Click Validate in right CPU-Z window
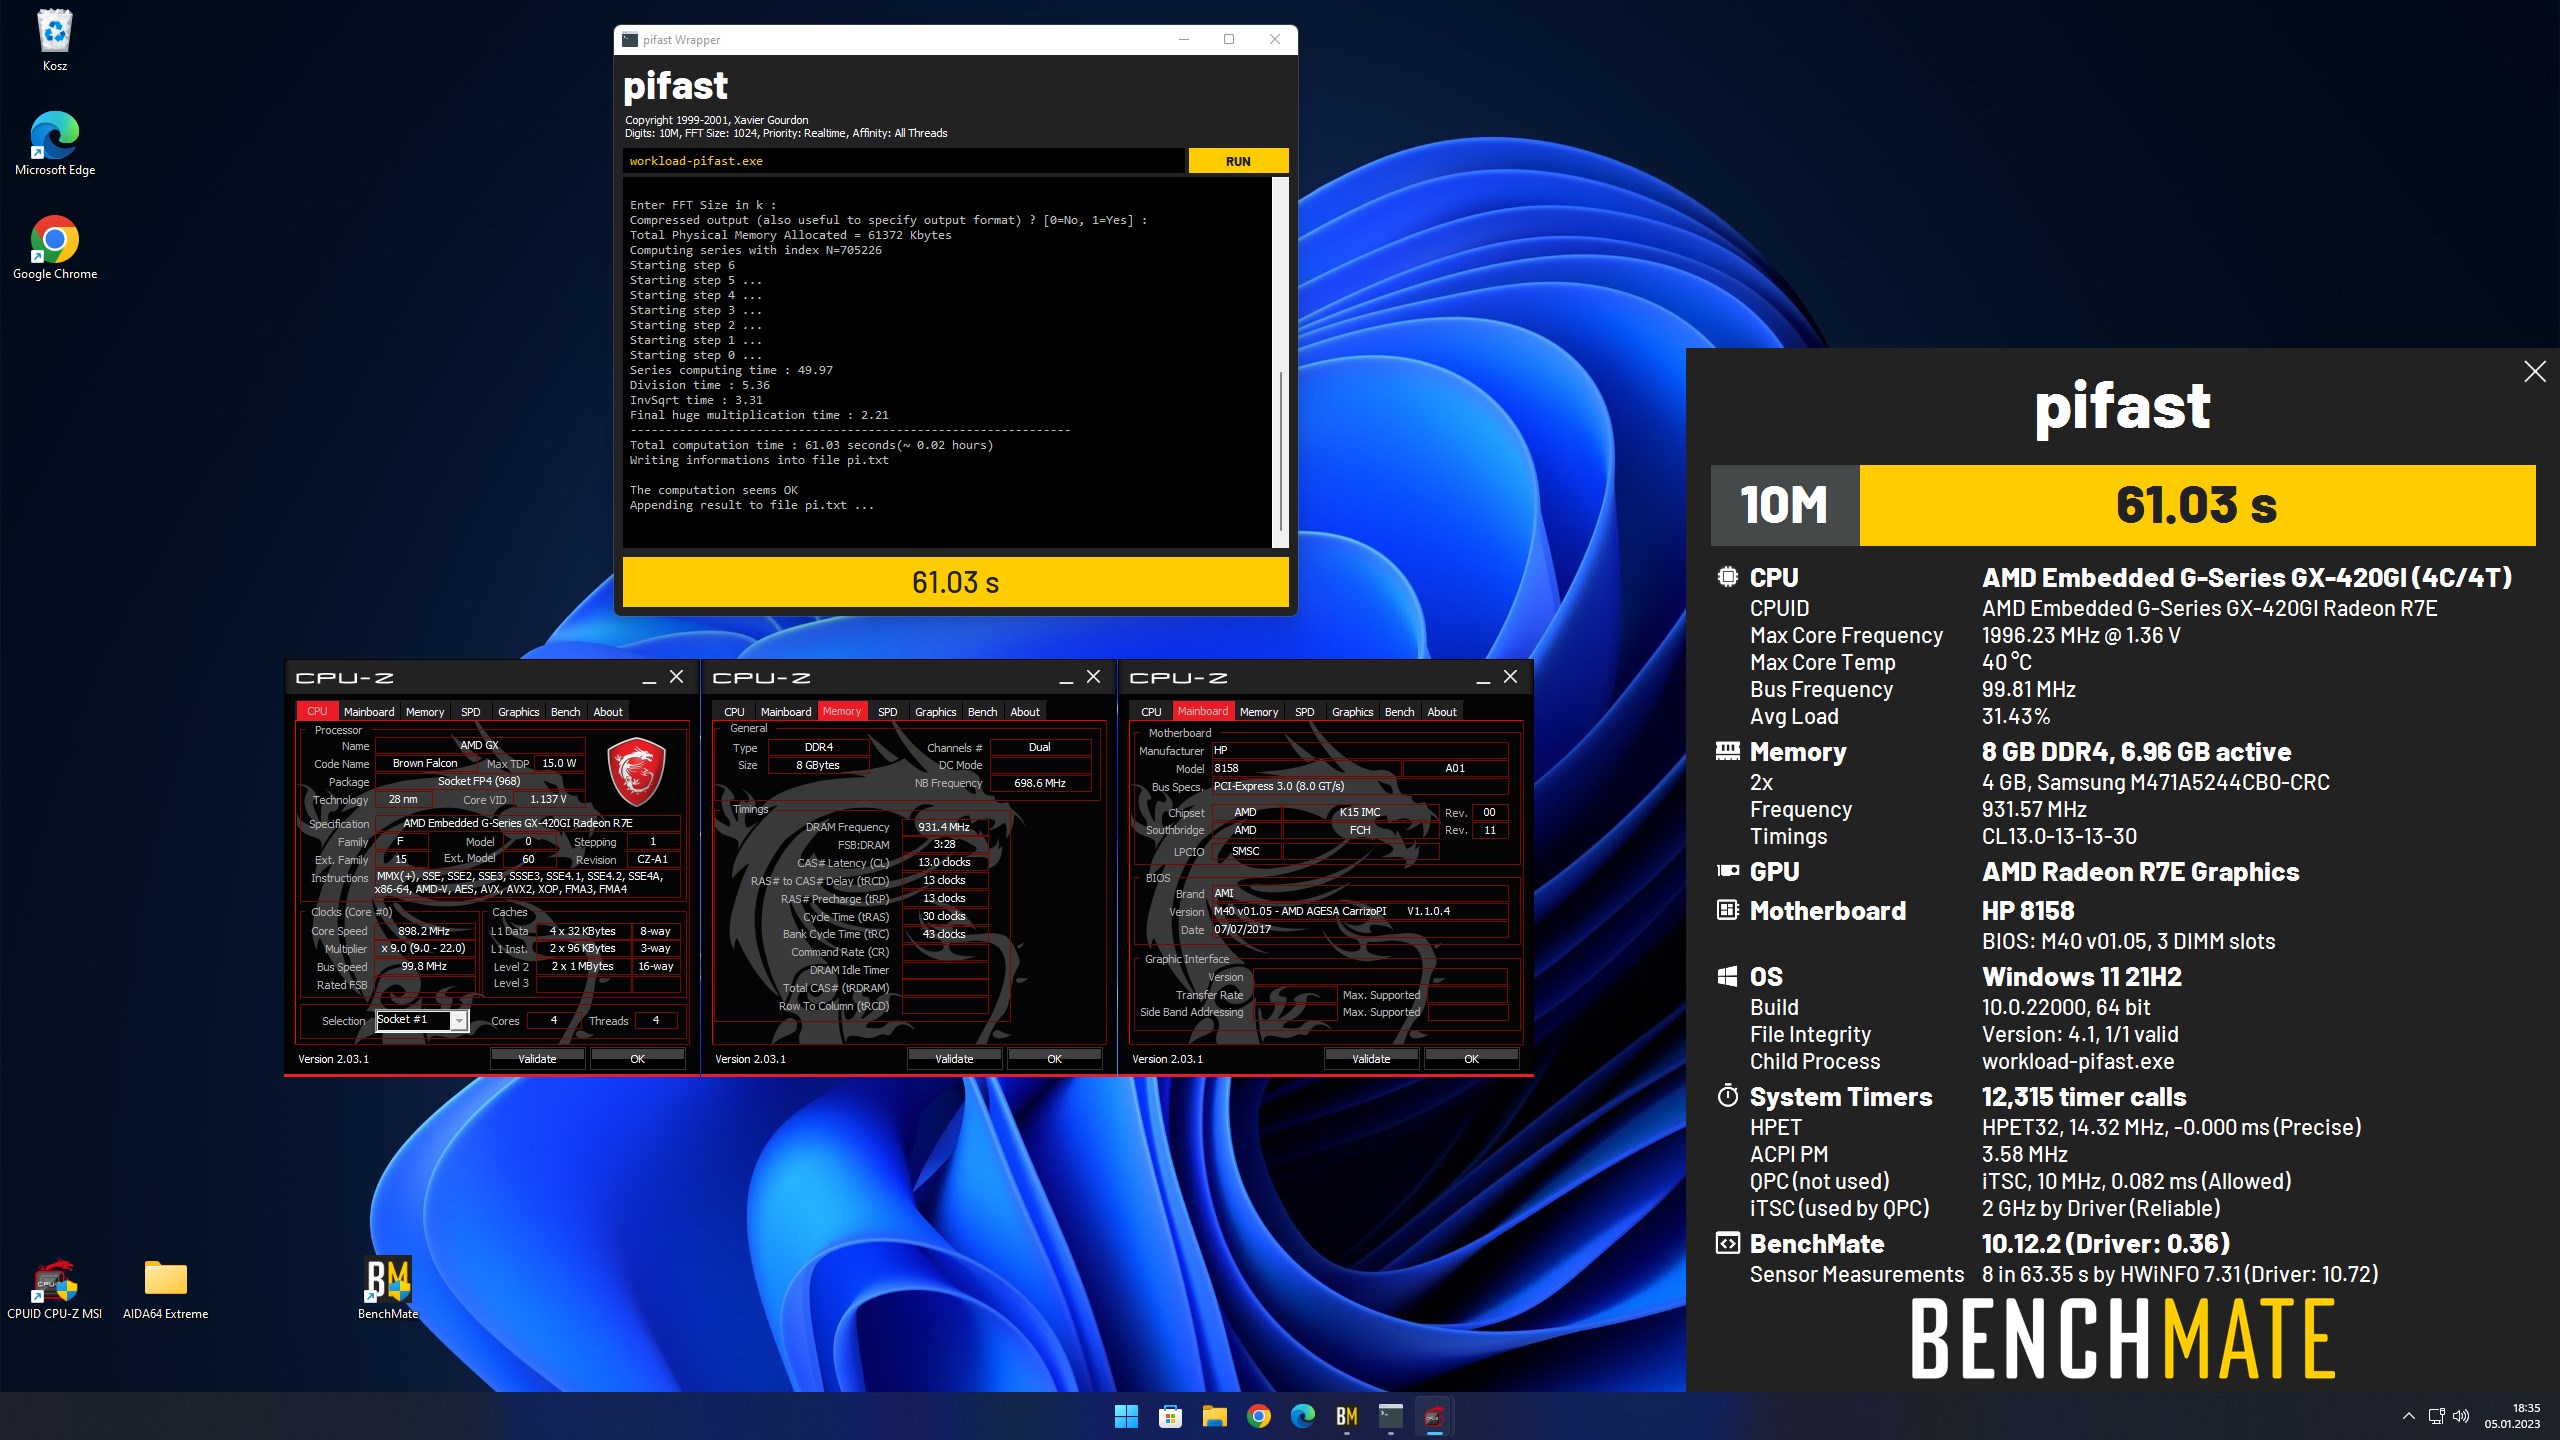 tap(1371, 1058)
